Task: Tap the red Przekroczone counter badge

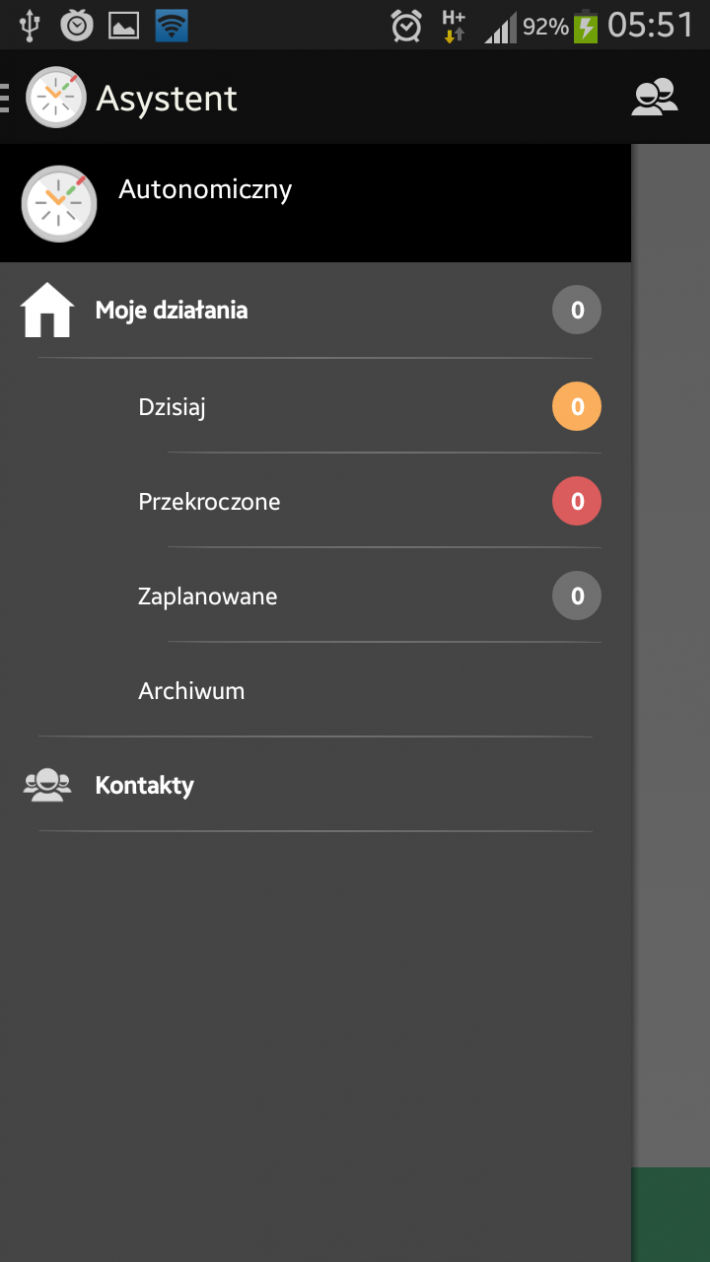Action: point(577,501)
